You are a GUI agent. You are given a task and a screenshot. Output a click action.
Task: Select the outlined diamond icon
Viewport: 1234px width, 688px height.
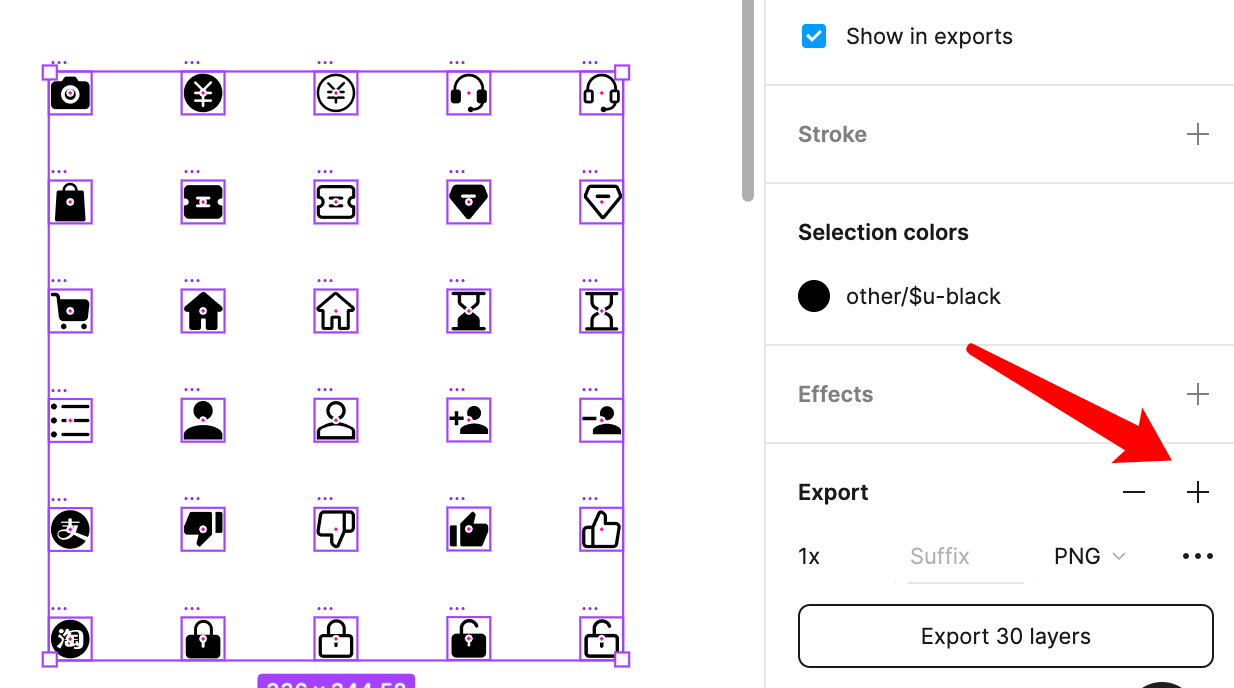[601, 202]
